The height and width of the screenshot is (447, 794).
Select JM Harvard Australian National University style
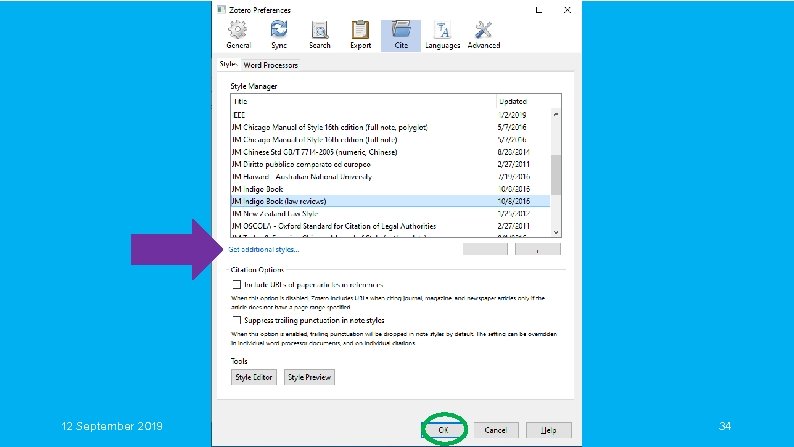point(390,177)
